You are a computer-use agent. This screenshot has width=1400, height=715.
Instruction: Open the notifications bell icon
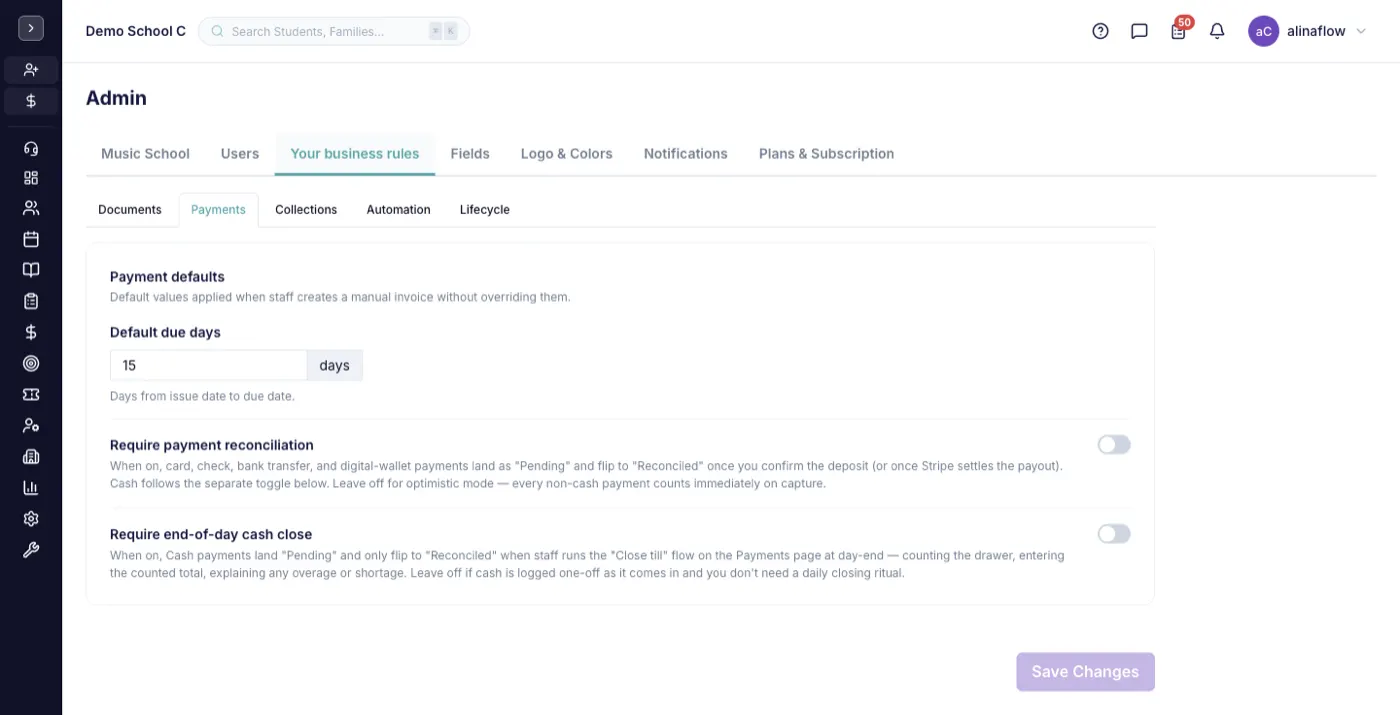1217,31
